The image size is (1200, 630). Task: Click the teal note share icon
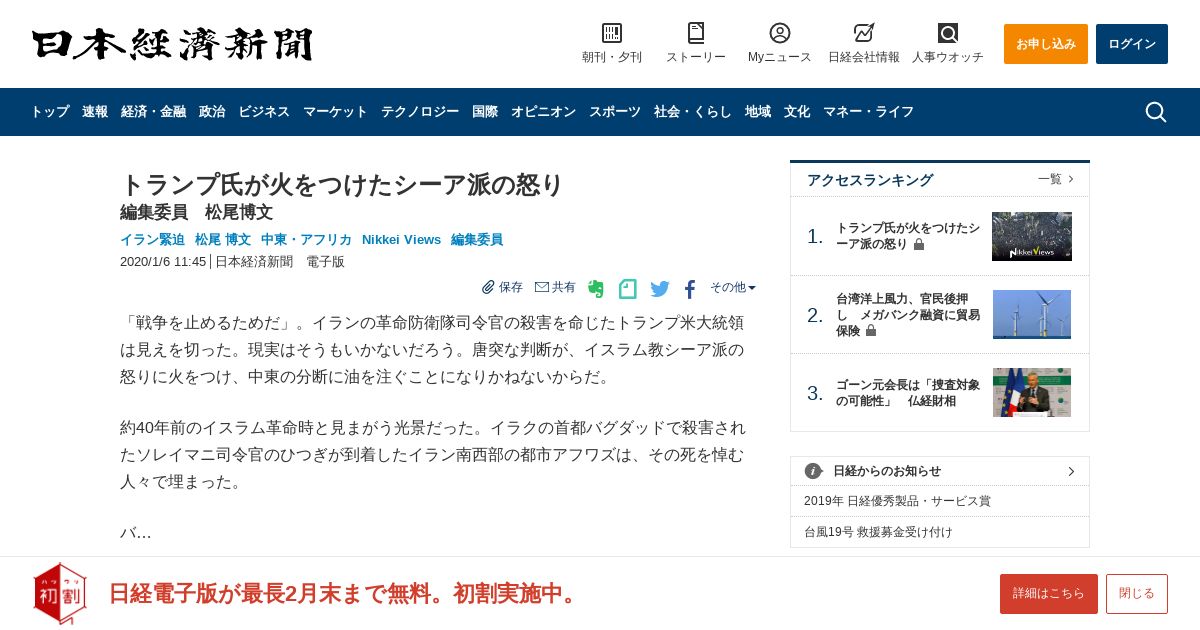click(x=628, y=289)
